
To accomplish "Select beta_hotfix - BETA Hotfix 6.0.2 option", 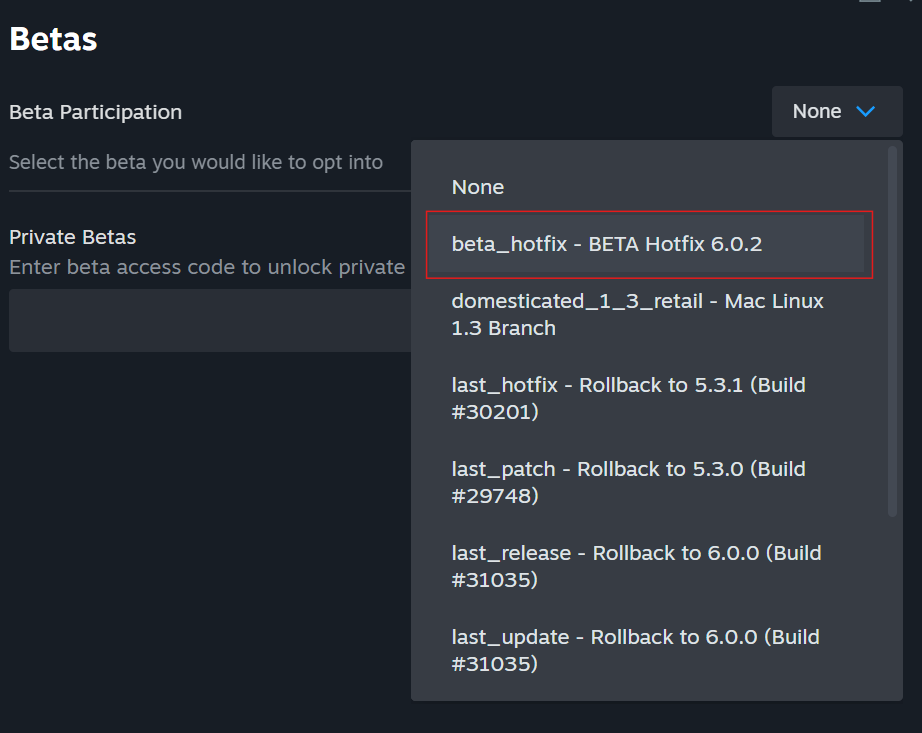I will click(x=650, y=244).
